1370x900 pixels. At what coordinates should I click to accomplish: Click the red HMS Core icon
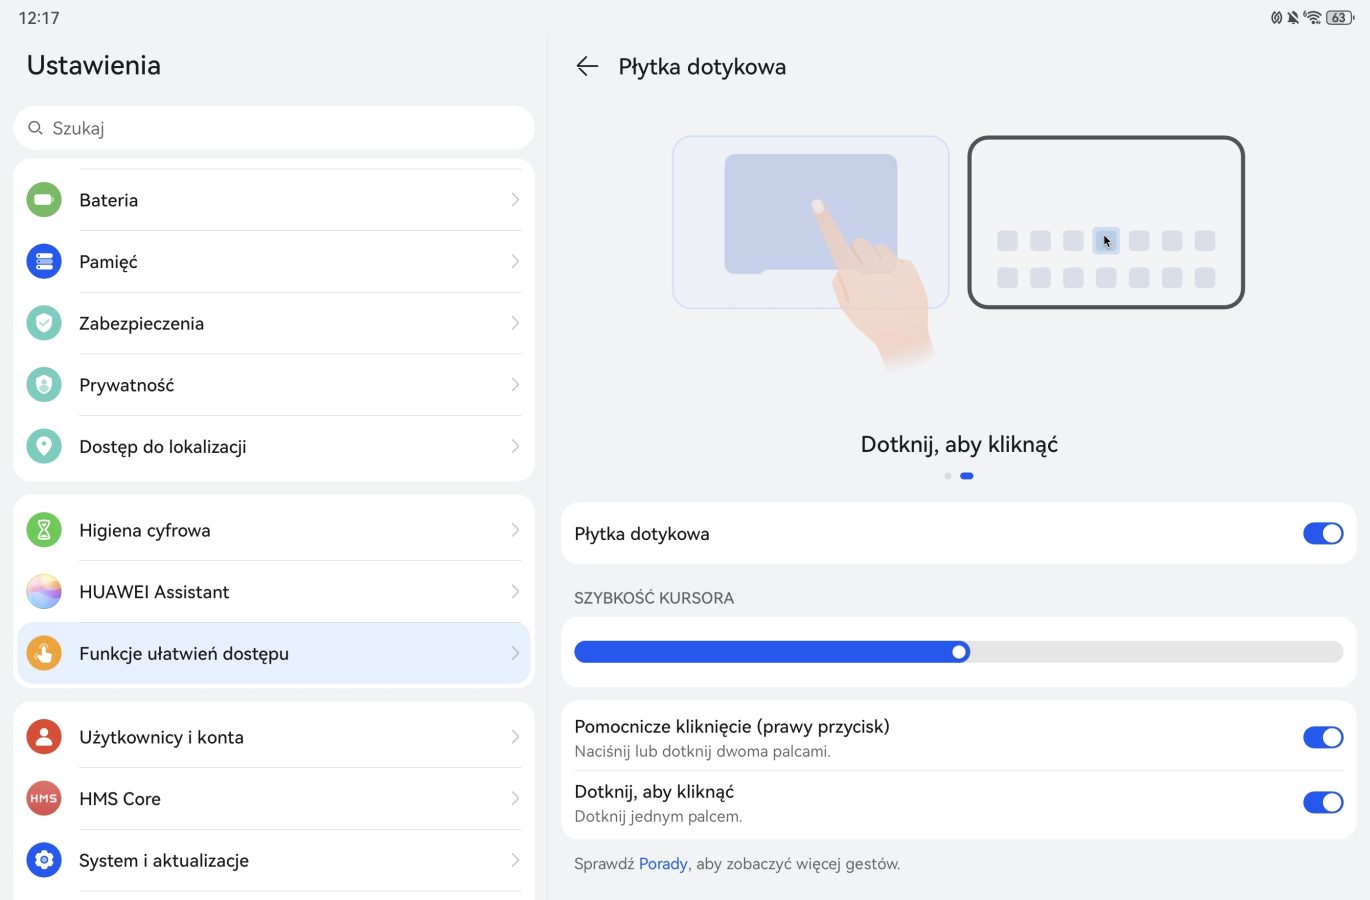click(44, 799)
